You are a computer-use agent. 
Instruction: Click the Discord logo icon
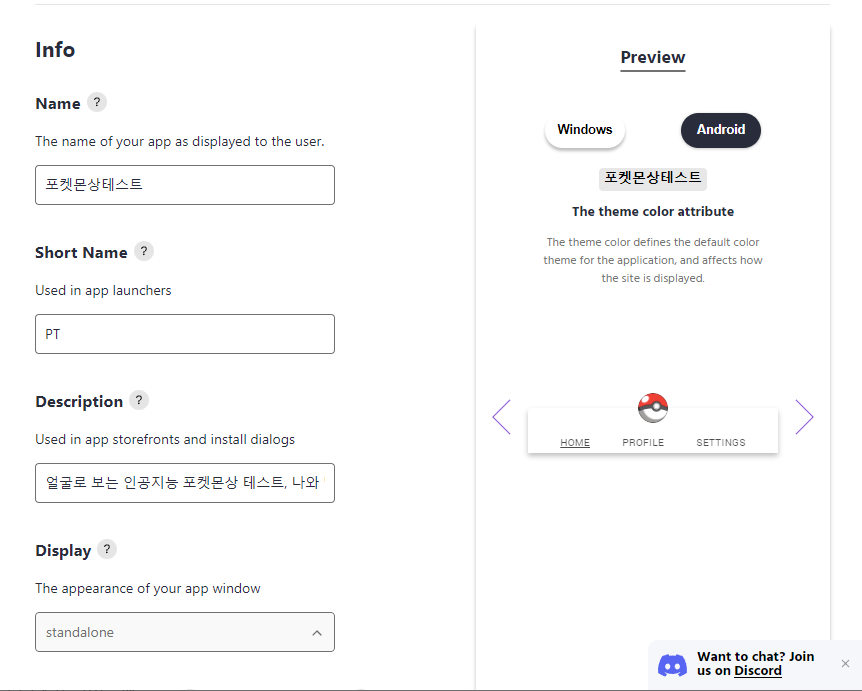pos(672,665)
